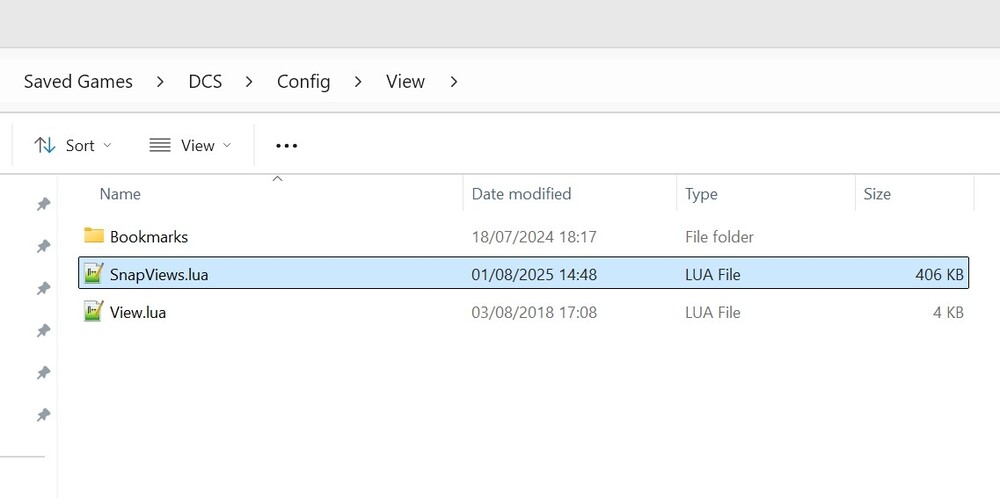Click the SnapViews.lua file icon
This screenshot has width=1000, height=498.
click(x=94, y=274)
